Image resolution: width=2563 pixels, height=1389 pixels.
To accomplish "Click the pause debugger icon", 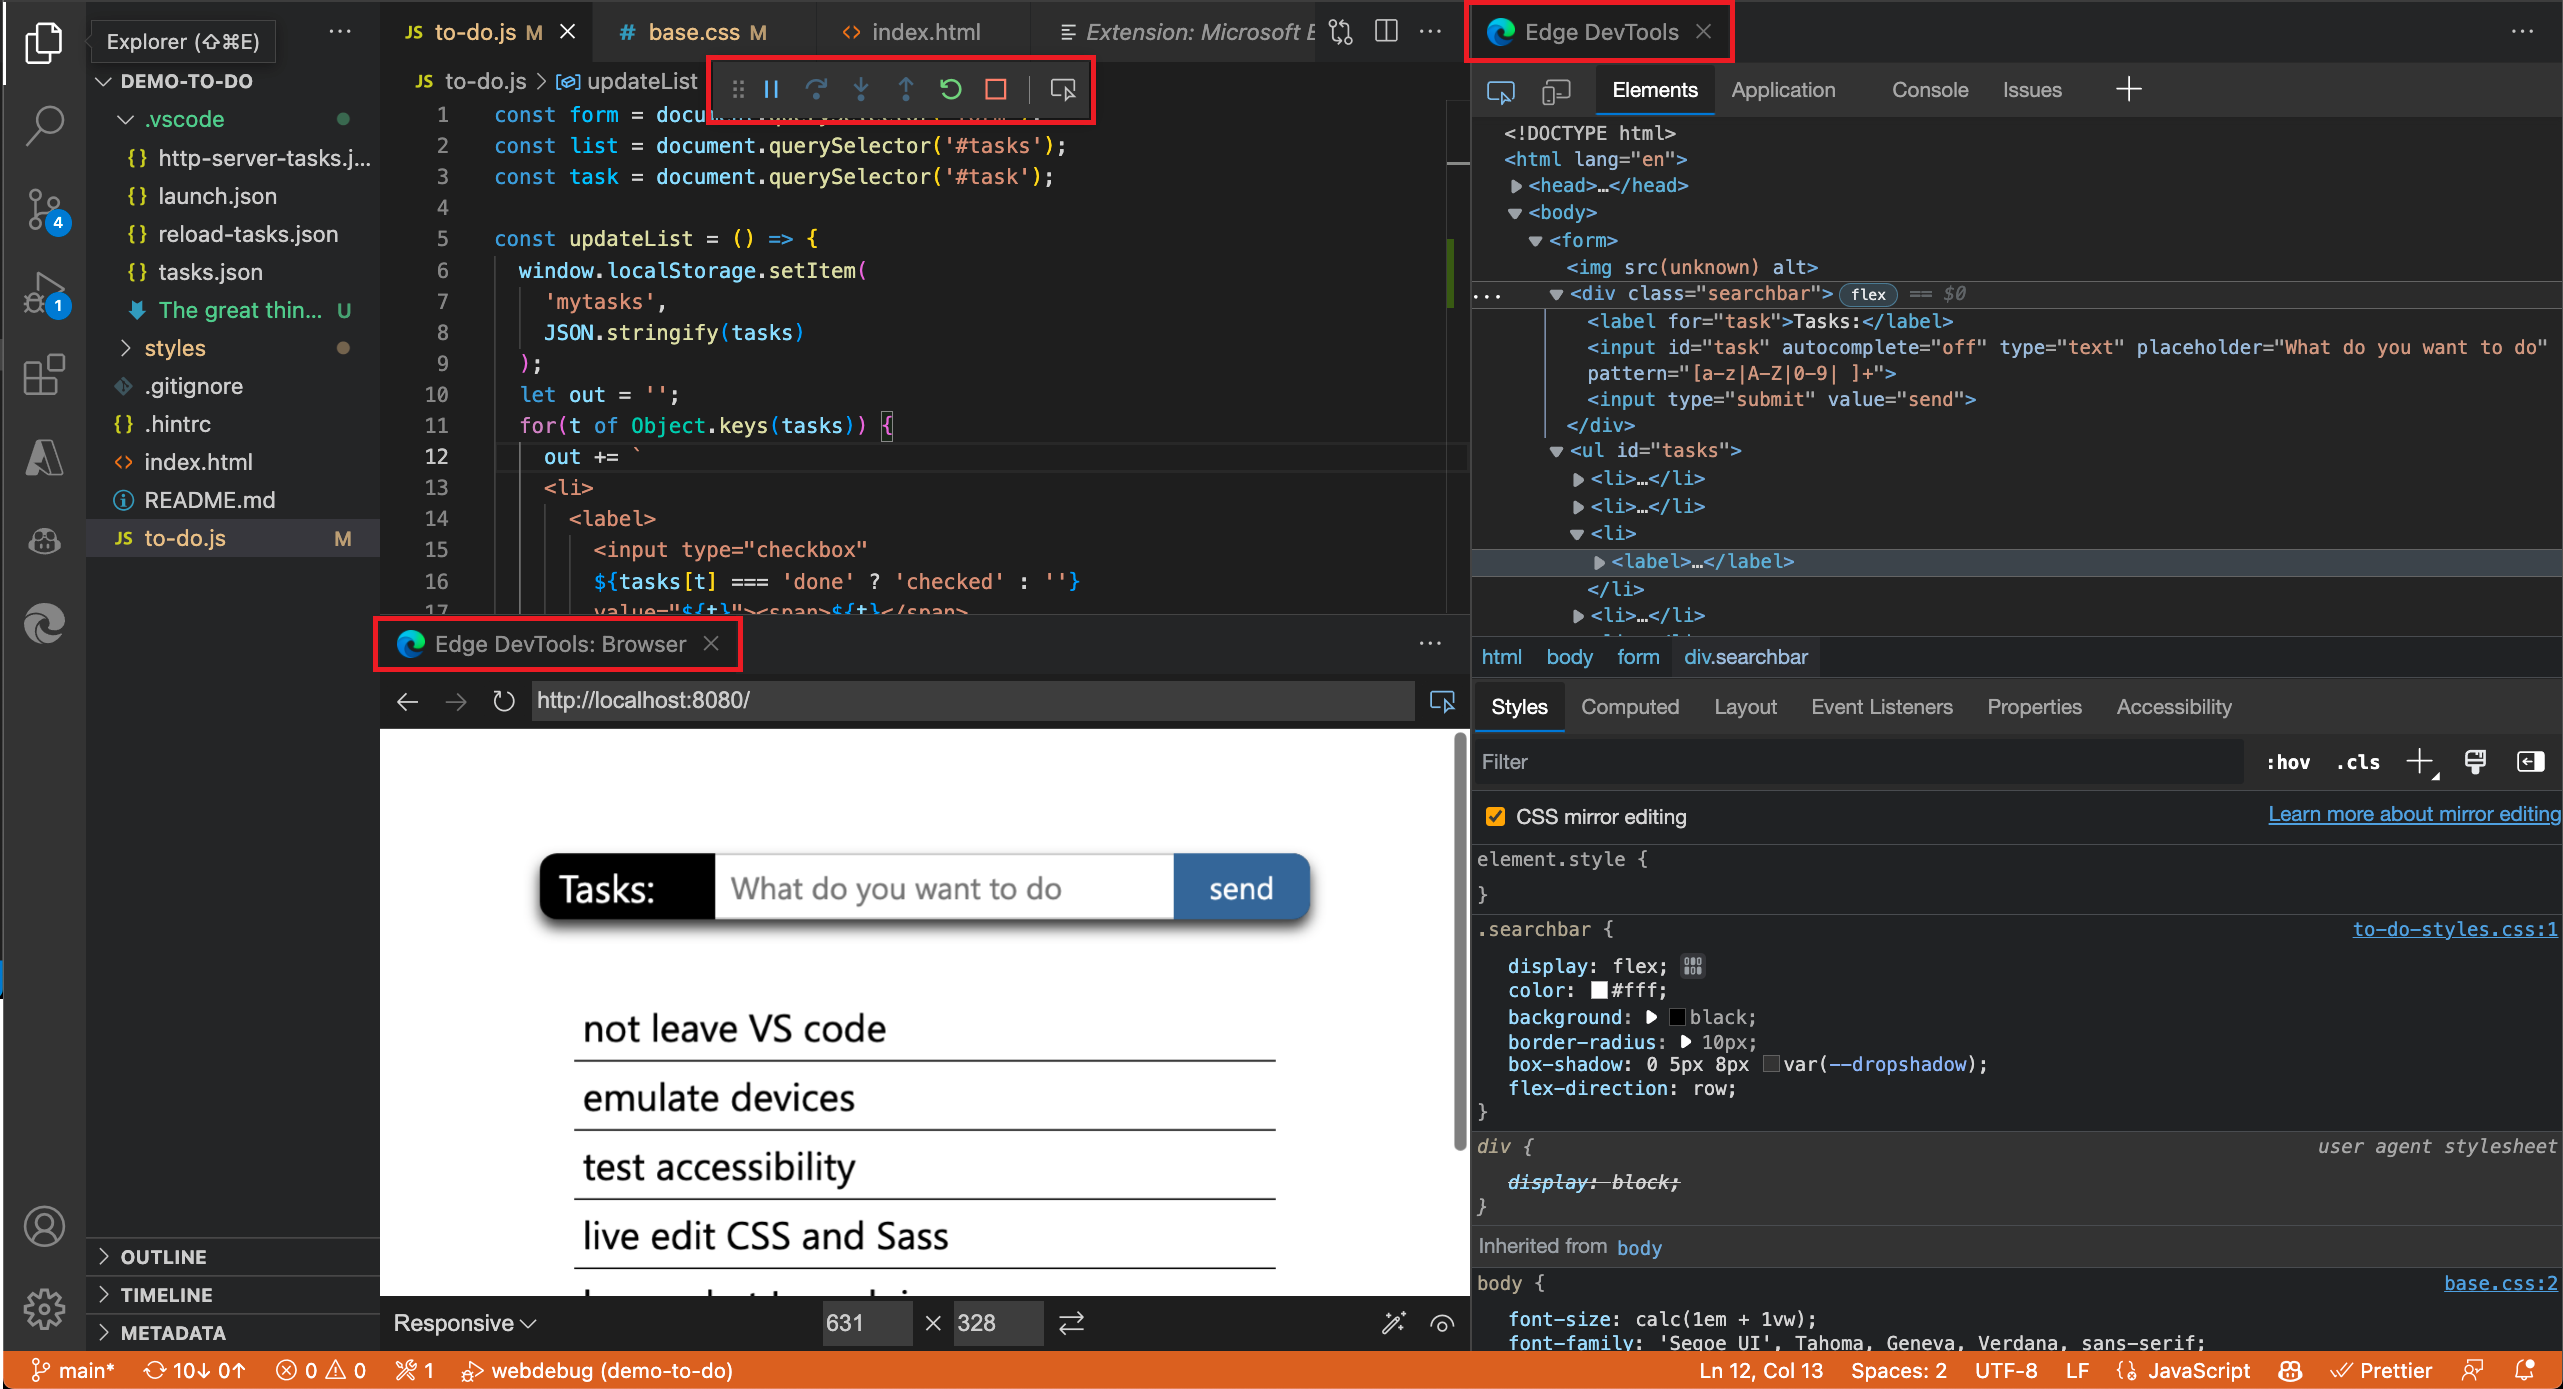I will [x=771, y=89].
